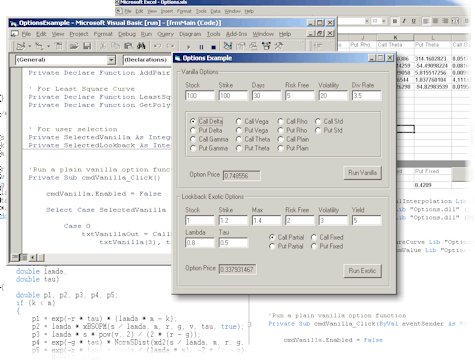Switch to Procedure View in code window
This screenshot has height=361, width=475.
coord(15,257)
